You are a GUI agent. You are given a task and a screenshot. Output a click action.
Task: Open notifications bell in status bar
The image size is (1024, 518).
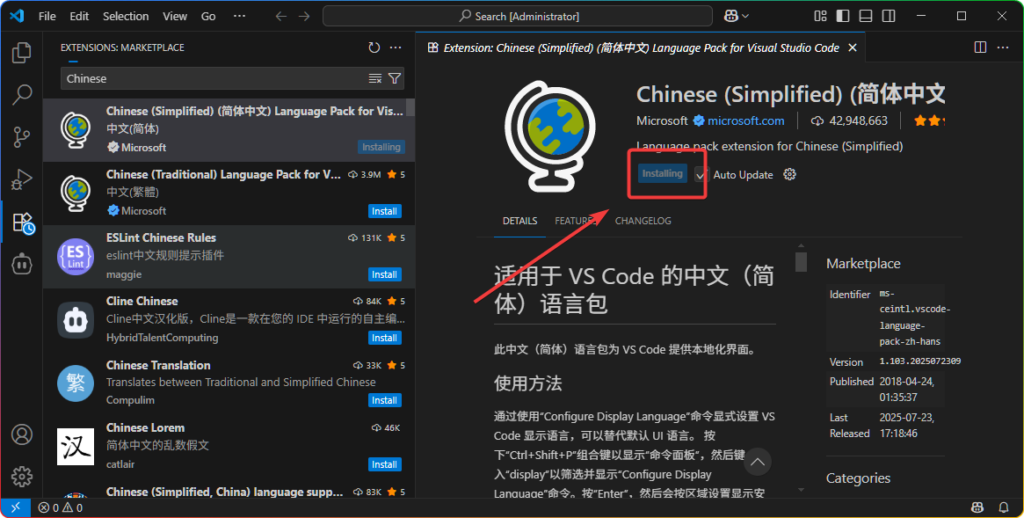(x=1004, y=508)
